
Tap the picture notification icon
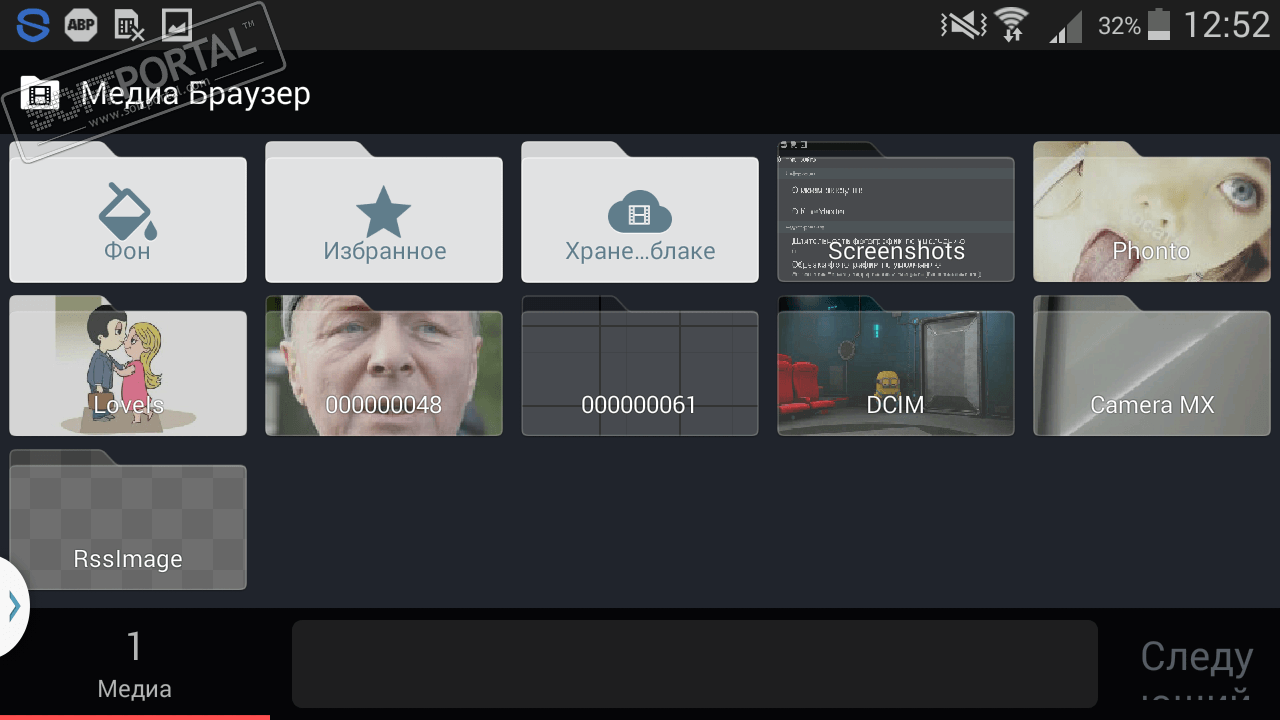pos(177,25)
